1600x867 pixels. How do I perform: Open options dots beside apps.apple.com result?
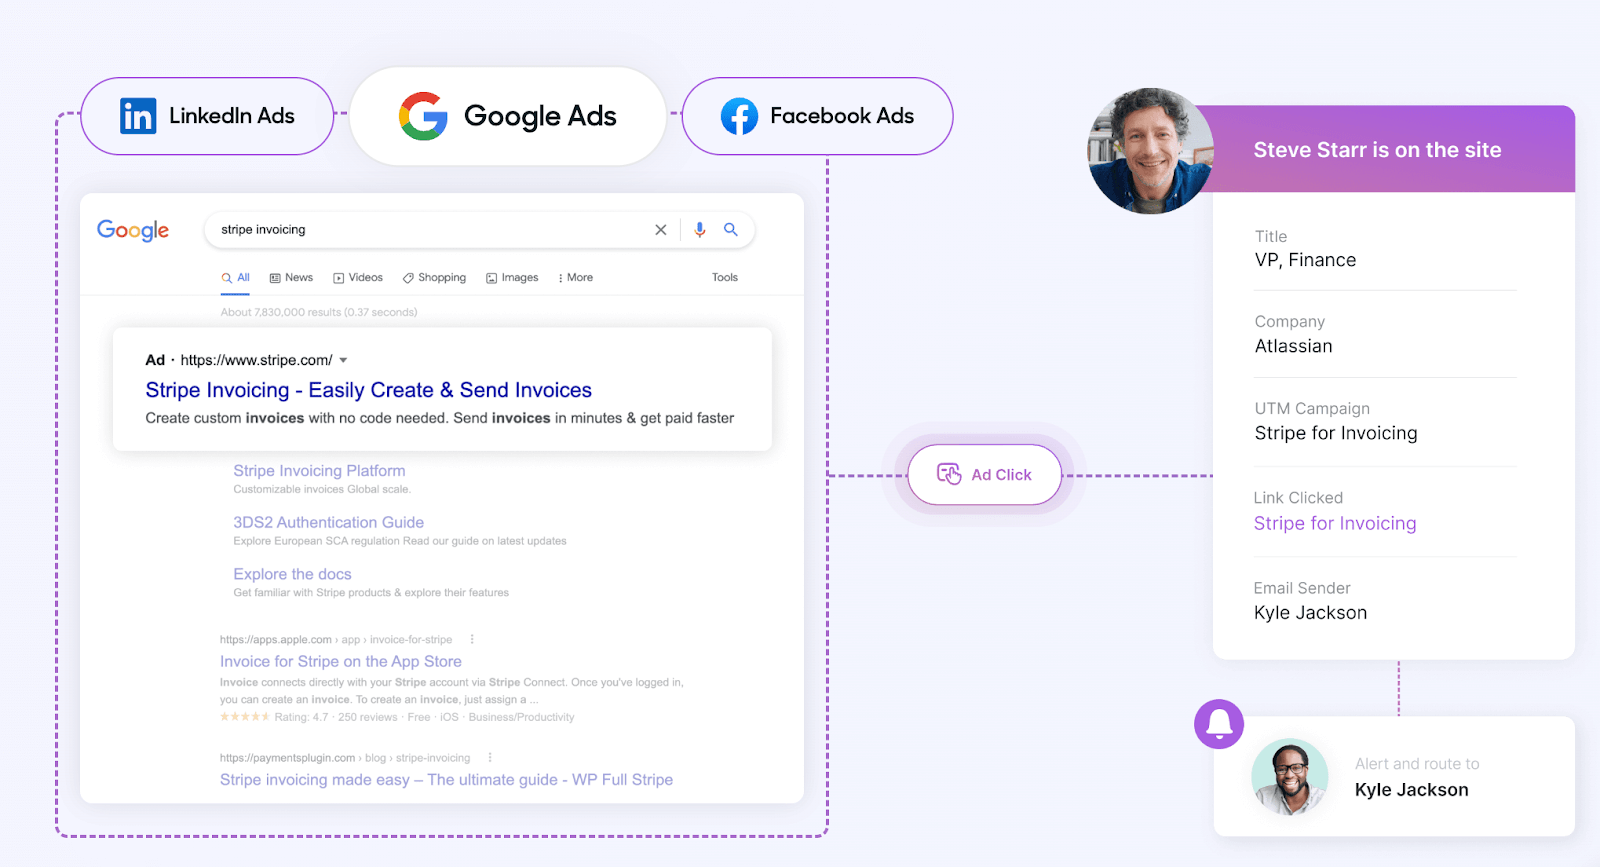coord(472,639)
